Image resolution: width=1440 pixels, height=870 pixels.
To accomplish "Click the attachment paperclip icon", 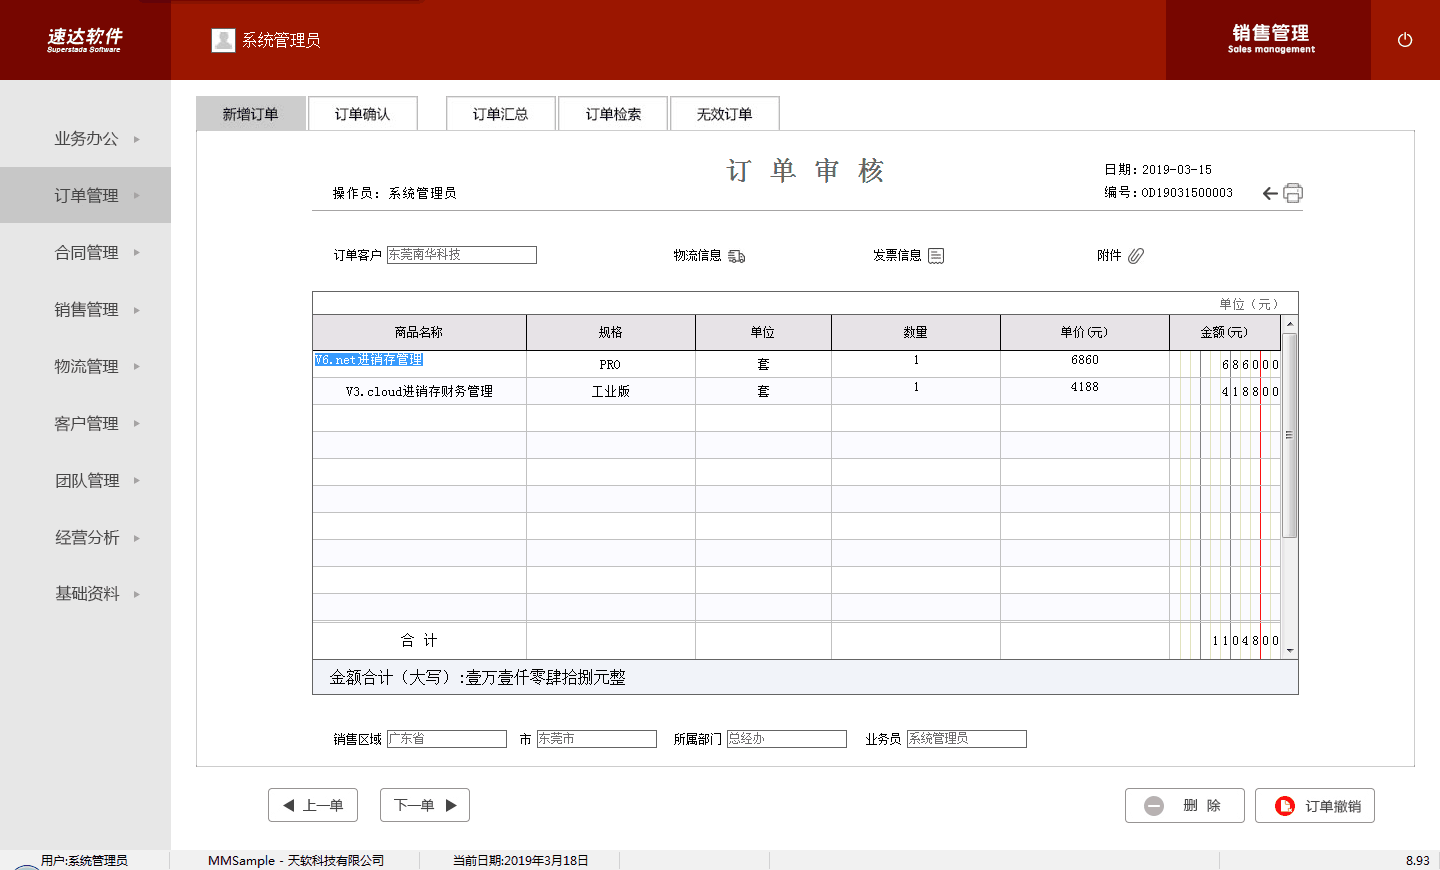I will (x=1136, y=256).
